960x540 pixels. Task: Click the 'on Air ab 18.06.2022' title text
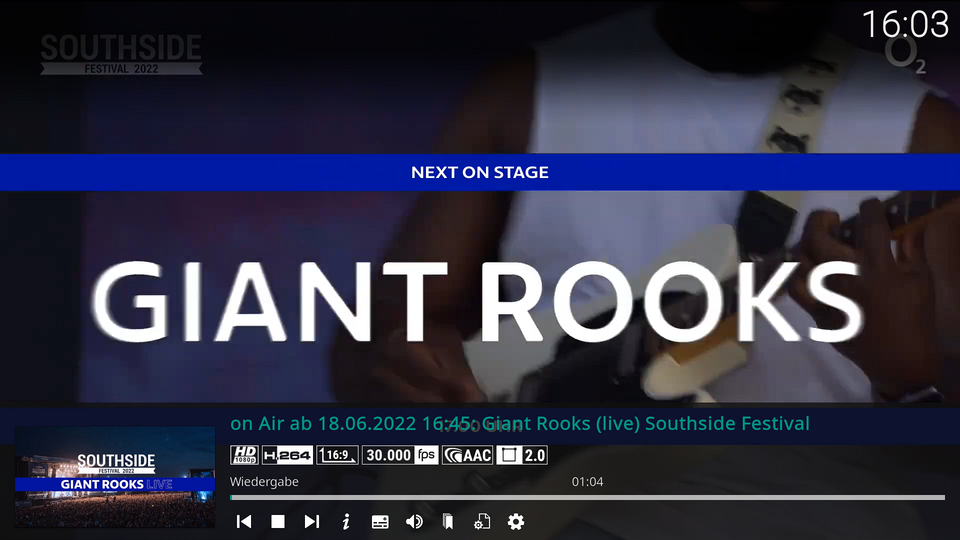point(520,424)
